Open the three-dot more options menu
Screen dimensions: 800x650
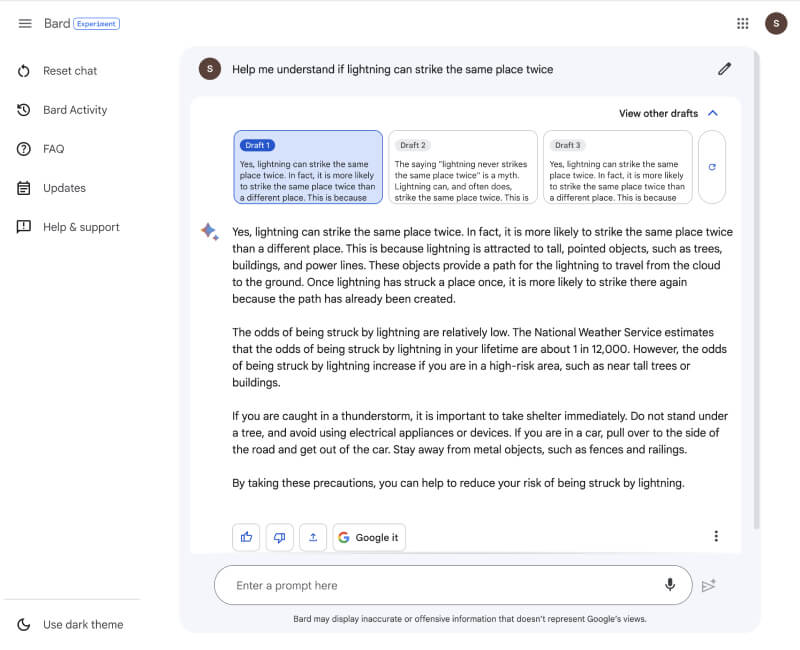[x=716, y=536]
